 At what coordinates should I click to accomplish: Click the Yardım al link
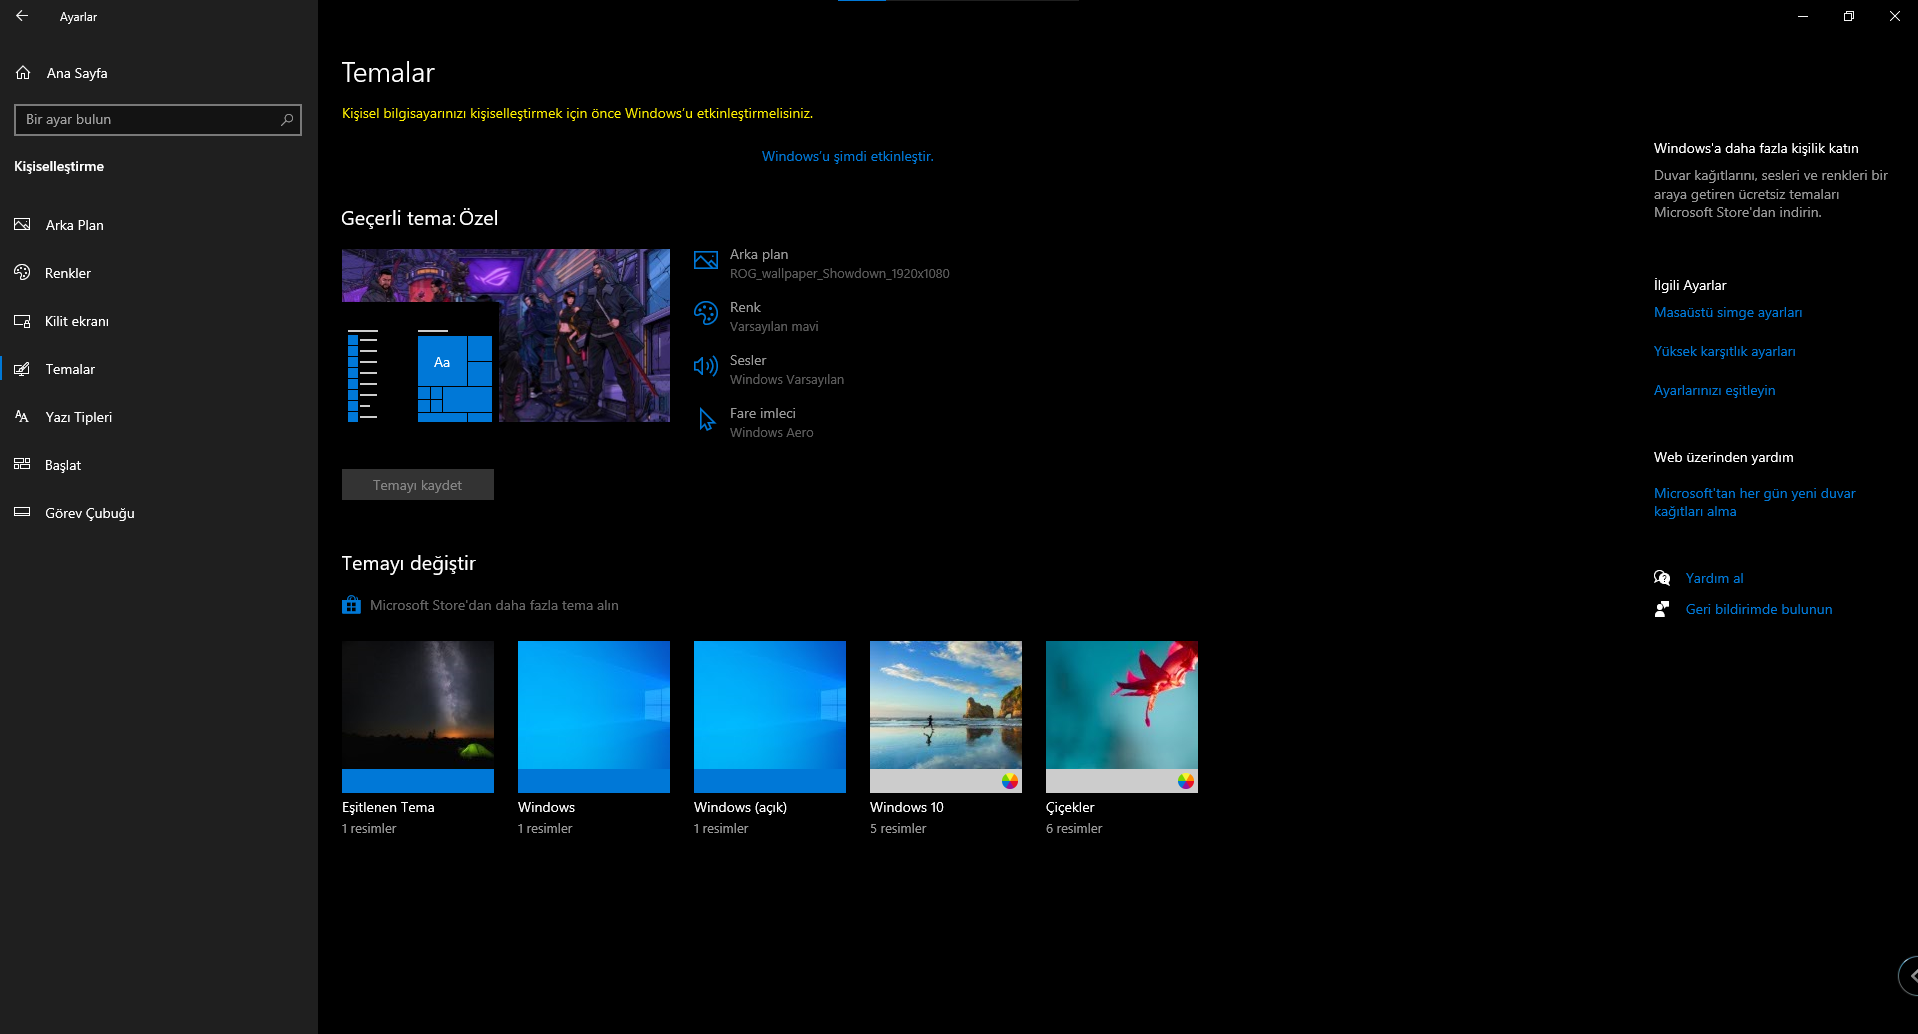[1714, 578]
